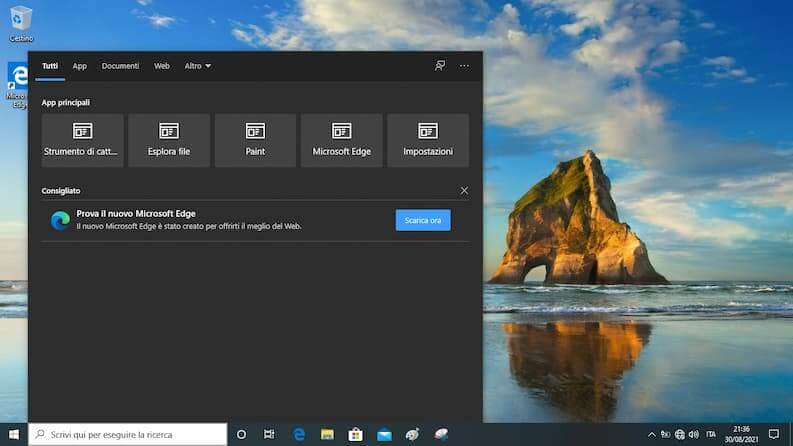
Task: Switch to the Documenti tab
Action: tap(120, 66)
